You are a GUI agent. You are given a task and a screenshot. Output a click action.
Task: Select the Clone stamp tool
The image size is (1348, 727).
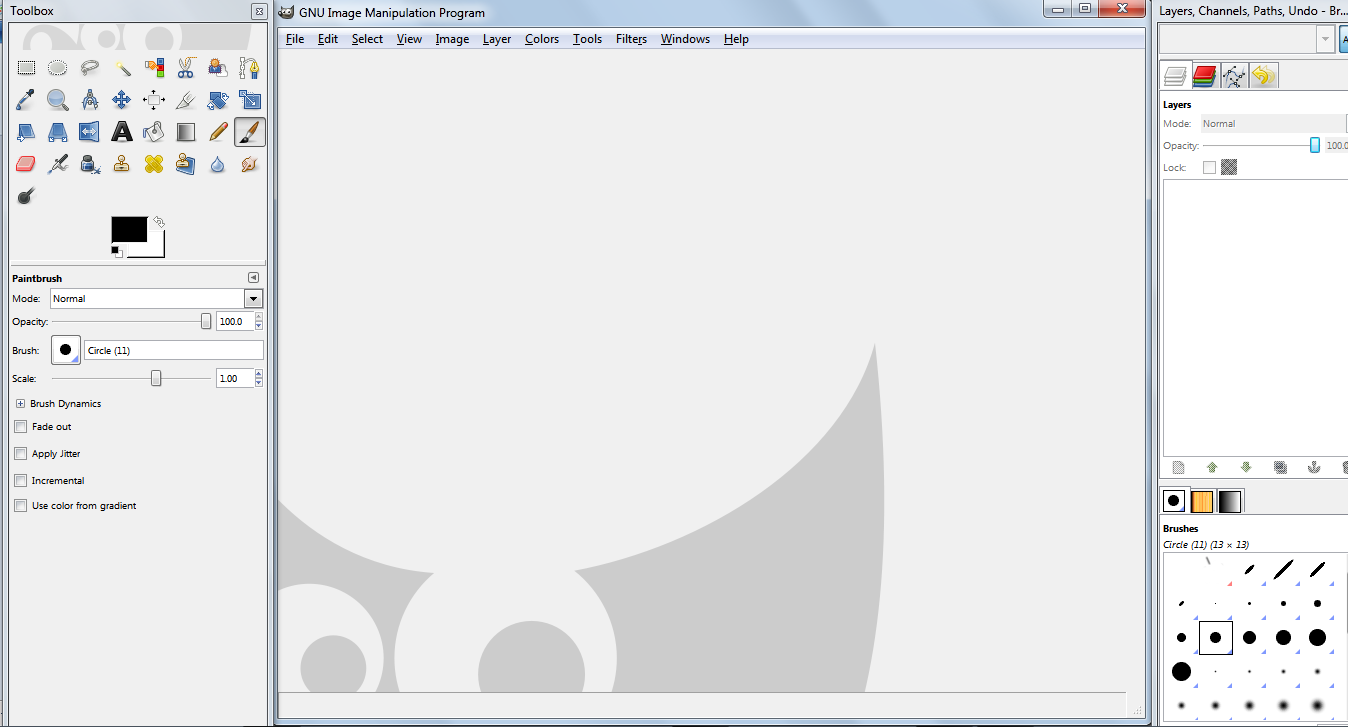[x=122, y=164]
